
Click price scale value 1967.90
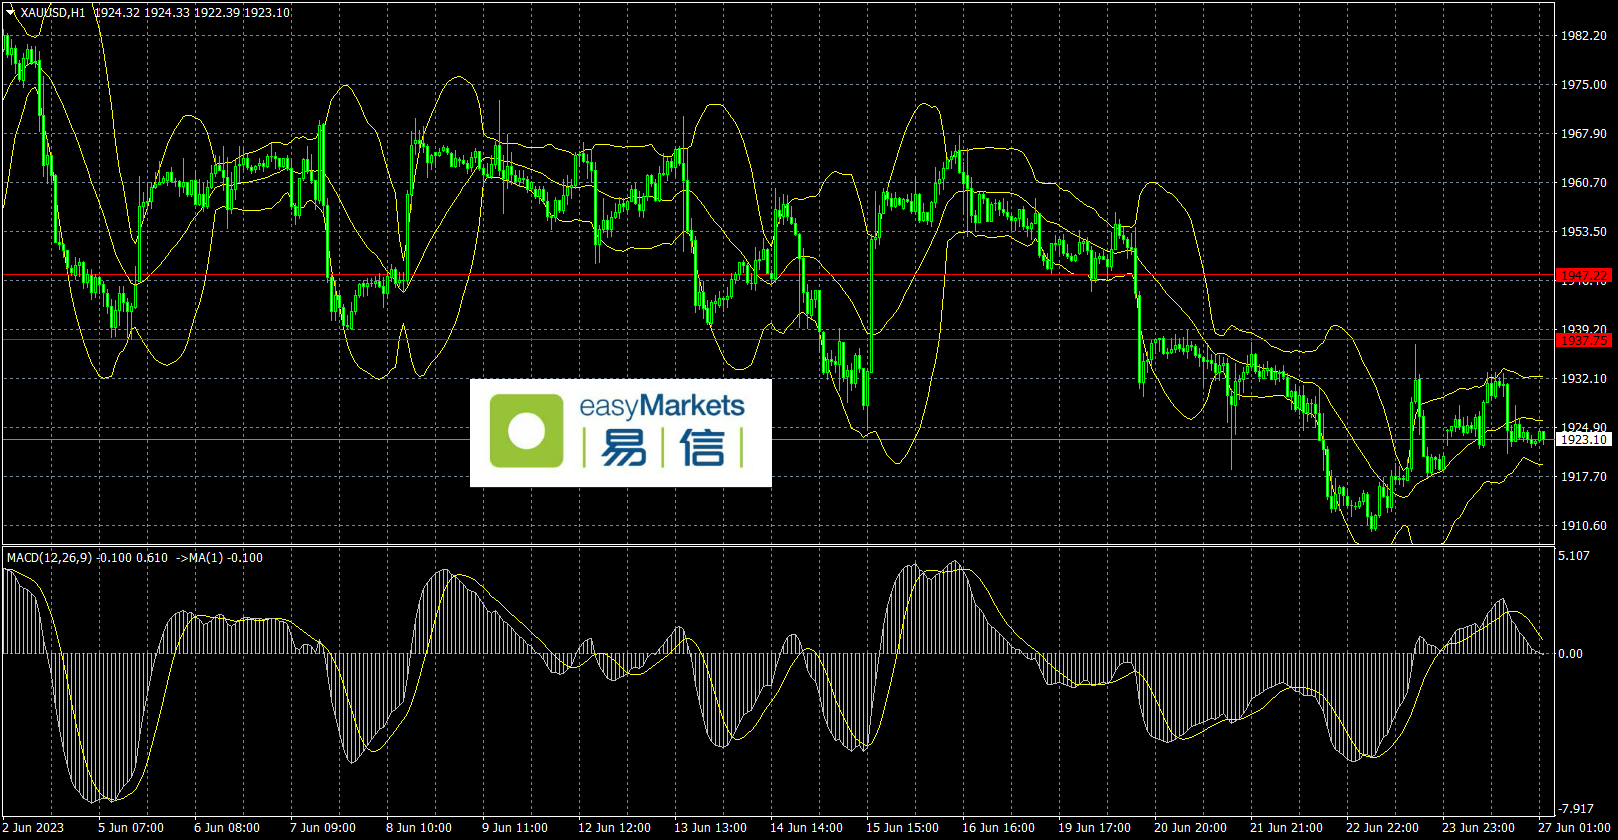click(x=1584, y=134)
